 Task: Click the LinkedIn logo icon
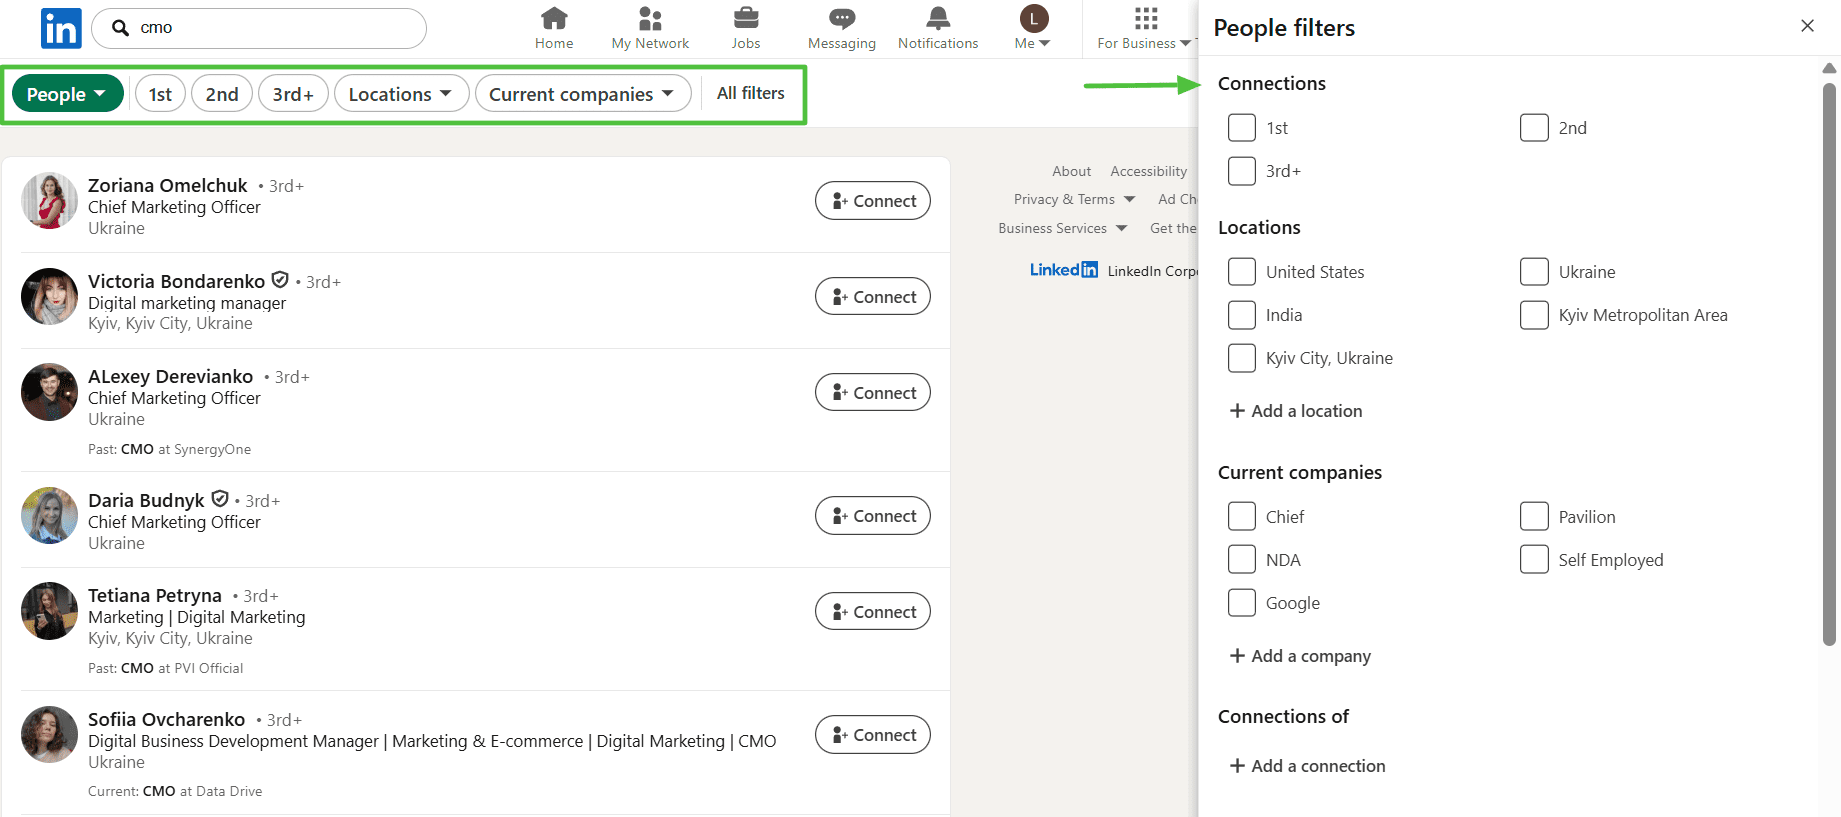tap(60, 28)
